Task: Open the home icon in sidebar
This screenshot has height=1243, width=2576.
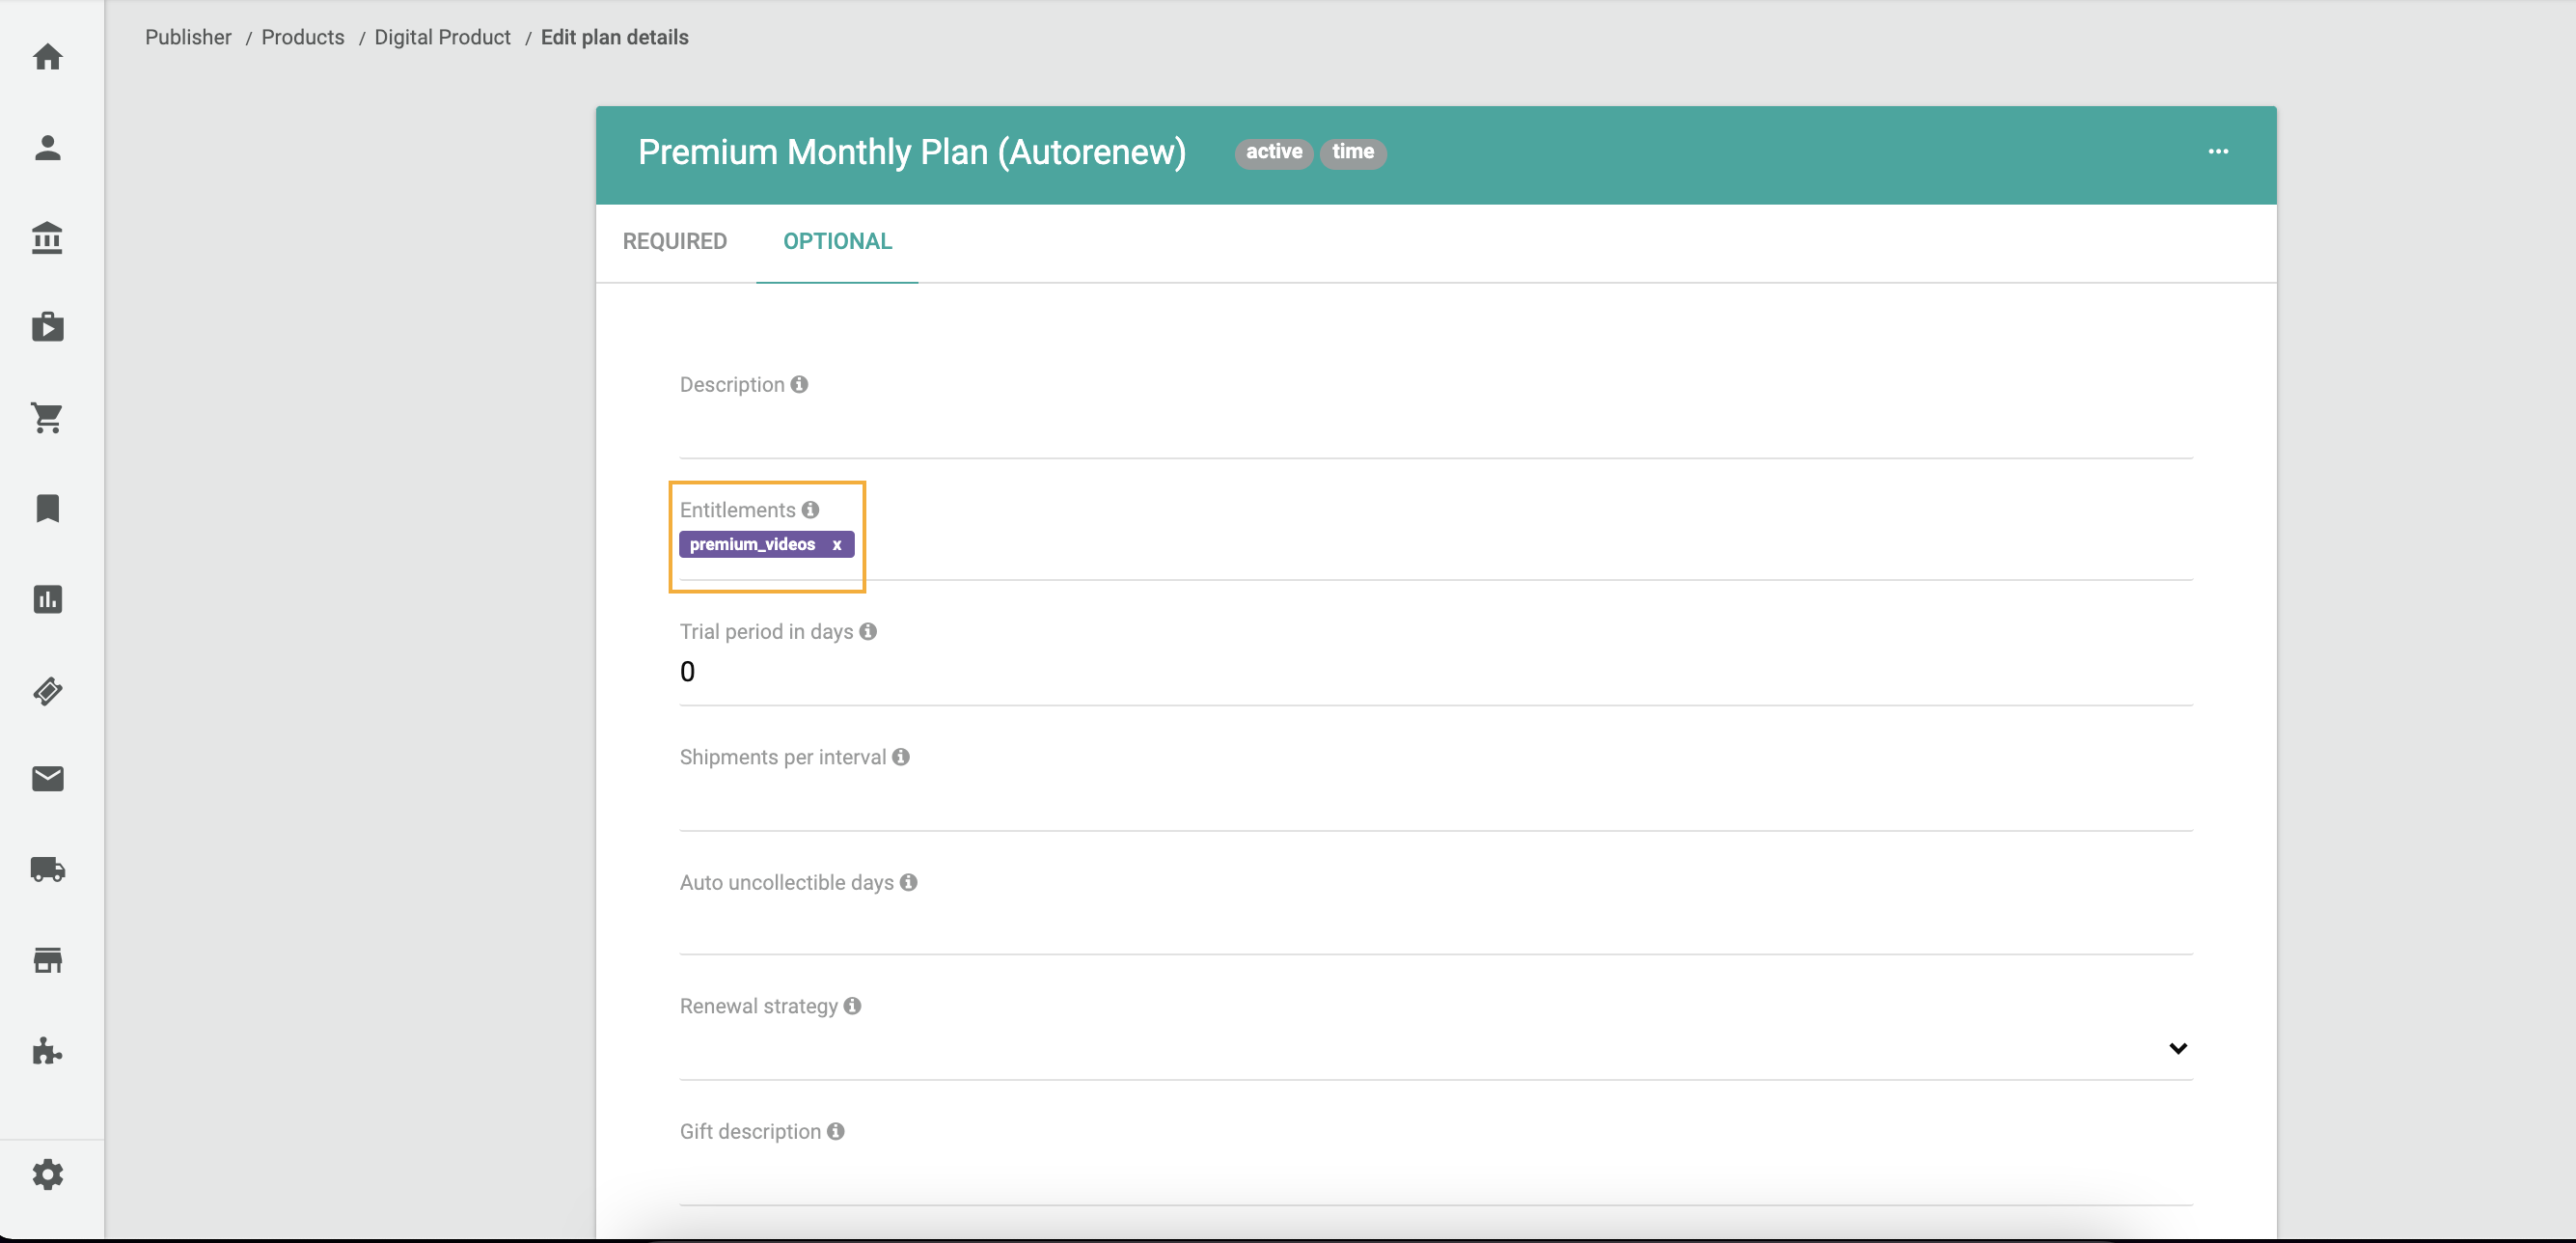Action: pyautogui.click(x=47, y=57)
